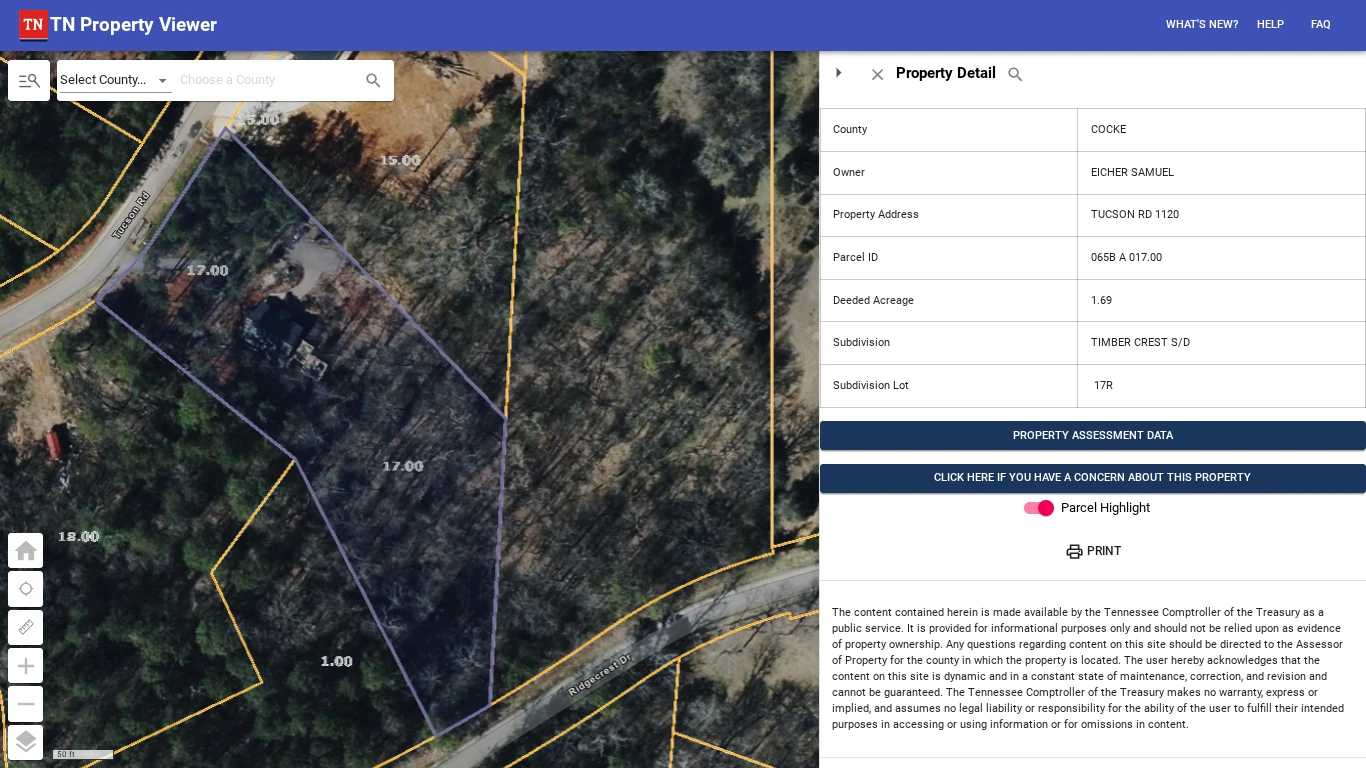Focus the Choose a County input field
Screen dimensions: 1366x768
[265, 80]
